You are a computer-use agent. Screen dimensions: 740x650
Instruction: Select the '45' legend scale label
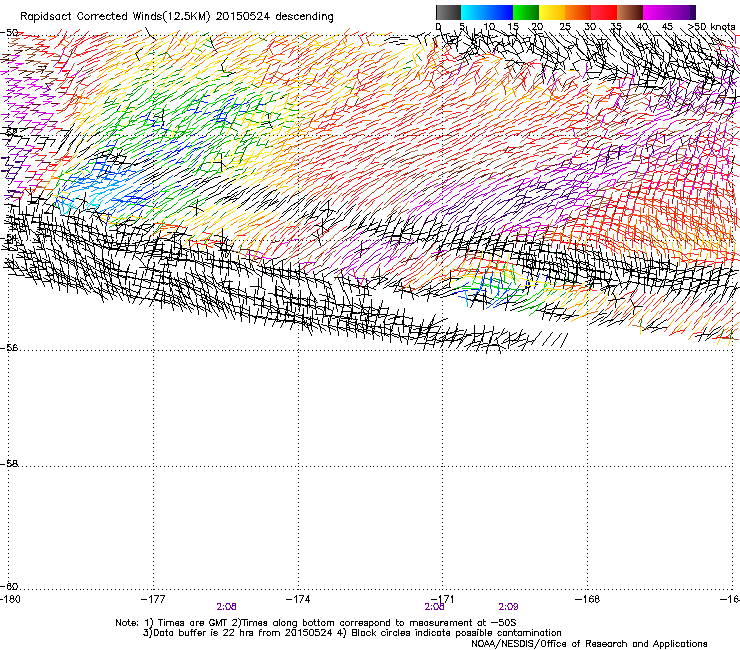coord(667,26)
